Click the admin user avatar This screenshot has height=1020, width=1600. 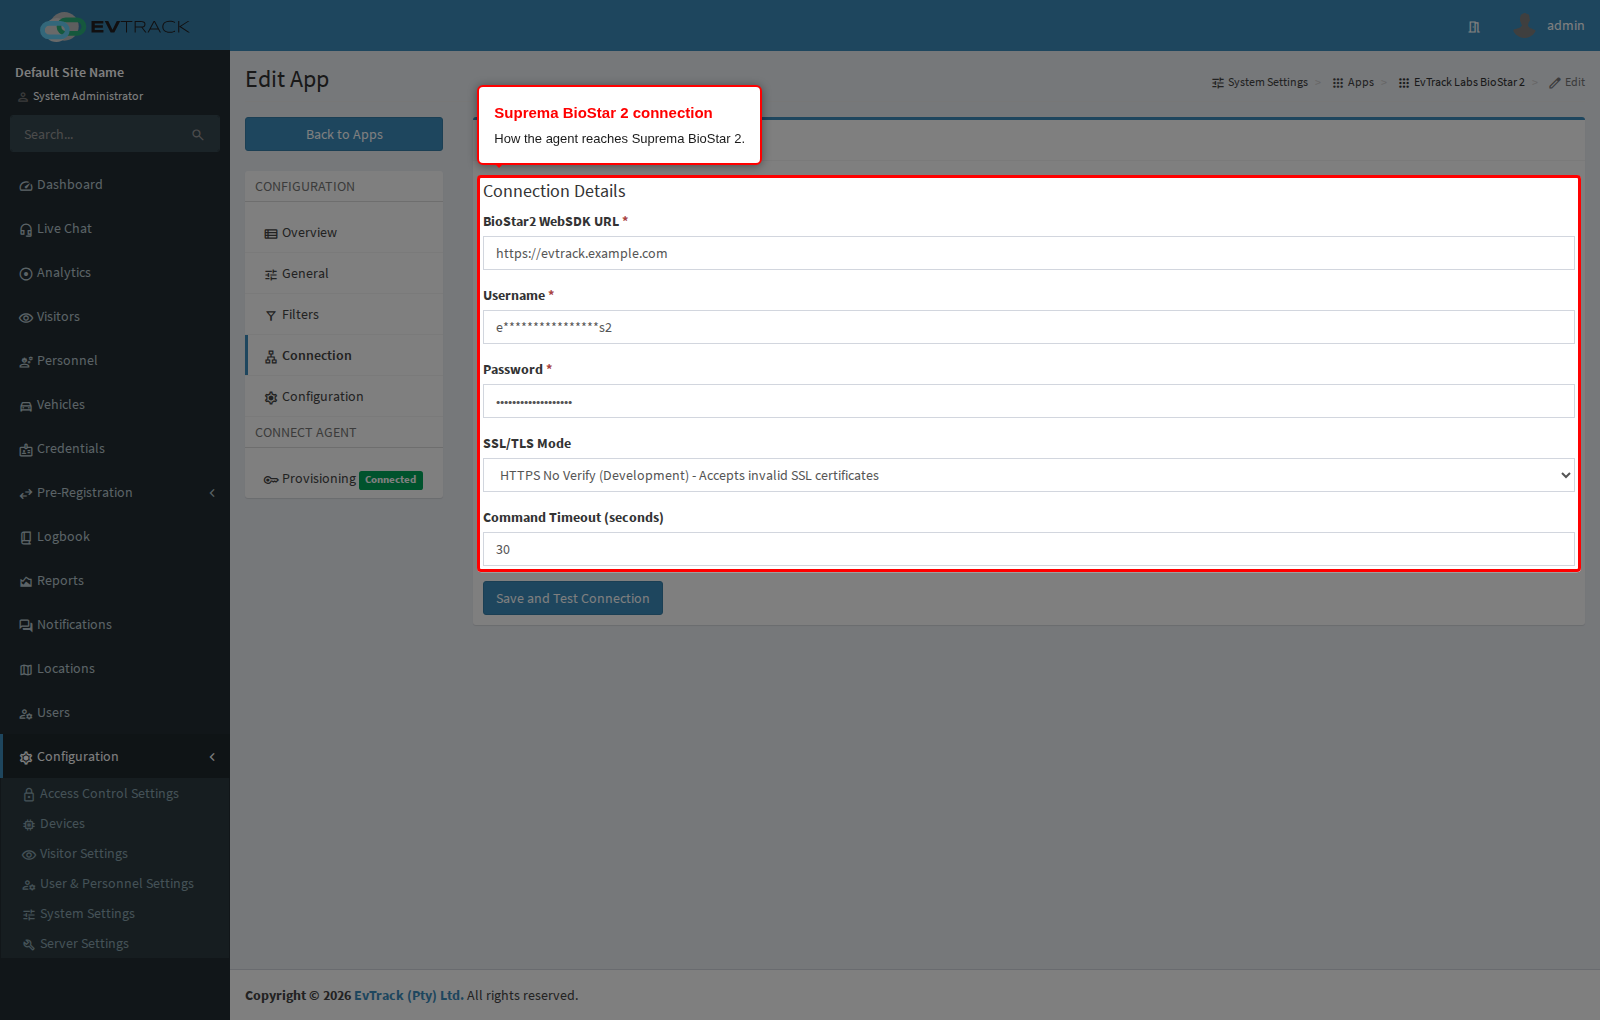(1524, 26)
